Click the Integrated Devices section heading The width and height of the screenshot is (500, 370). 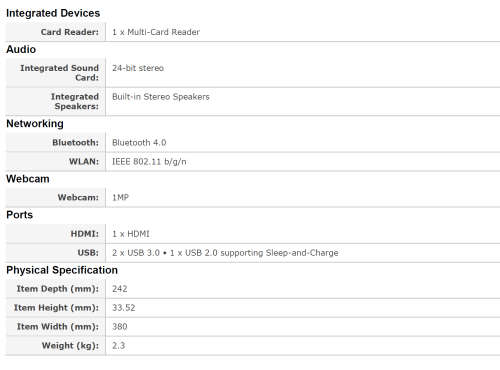(x=53, y=13)
